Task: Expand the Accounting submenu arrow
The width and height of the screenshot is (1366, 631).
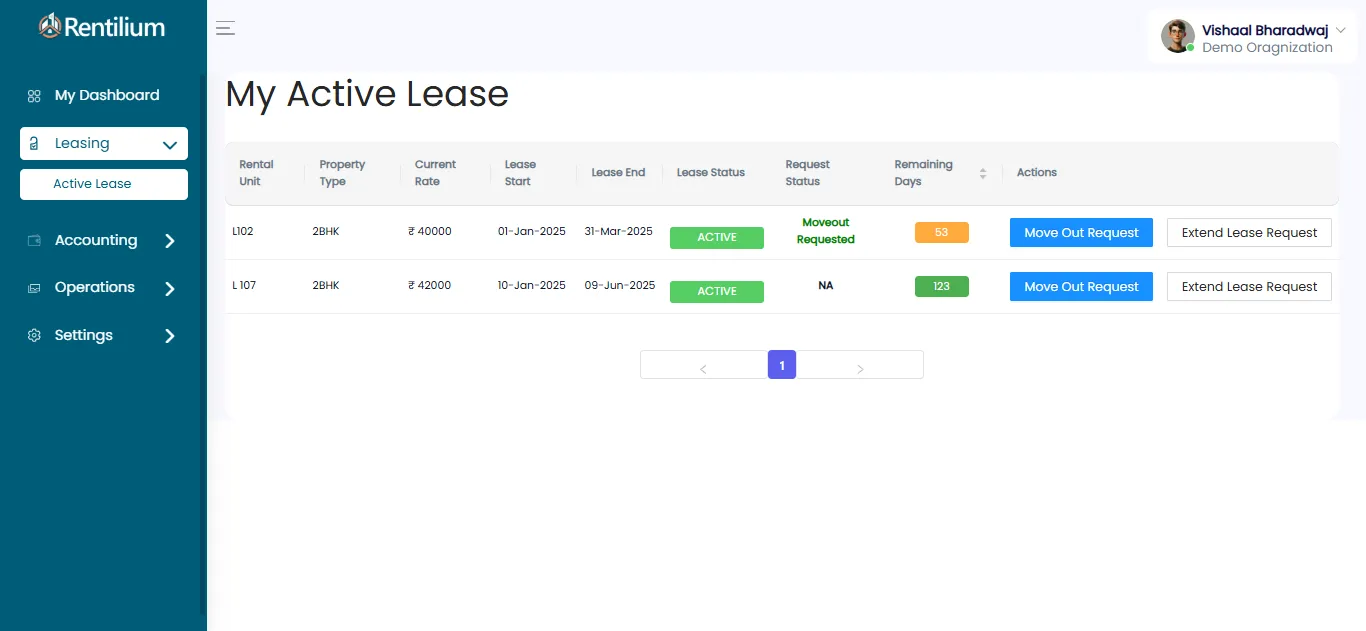Action: [x=170, y=241]
